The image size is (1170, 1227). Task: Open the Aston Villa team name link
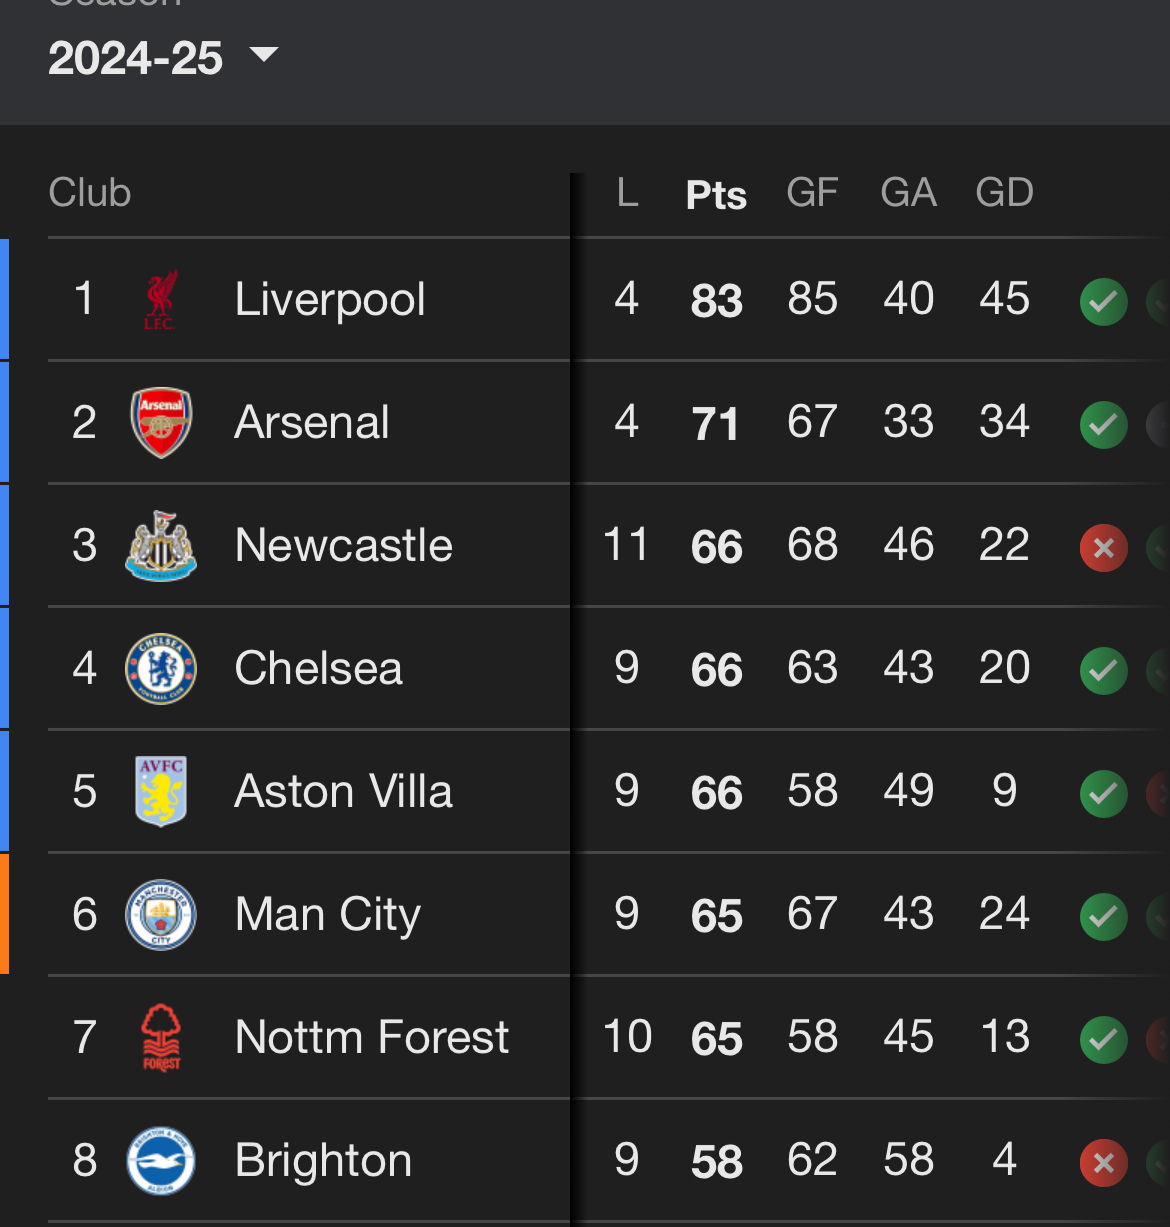point(343,791)
